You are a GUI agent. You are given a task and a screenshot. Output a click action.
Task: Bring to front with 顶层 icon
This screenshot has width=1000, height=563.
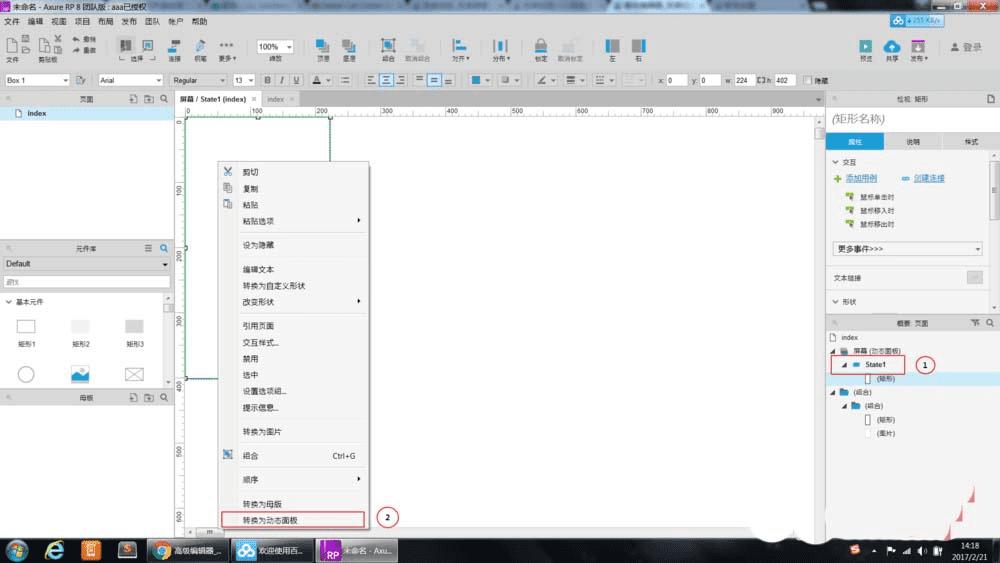323,45
